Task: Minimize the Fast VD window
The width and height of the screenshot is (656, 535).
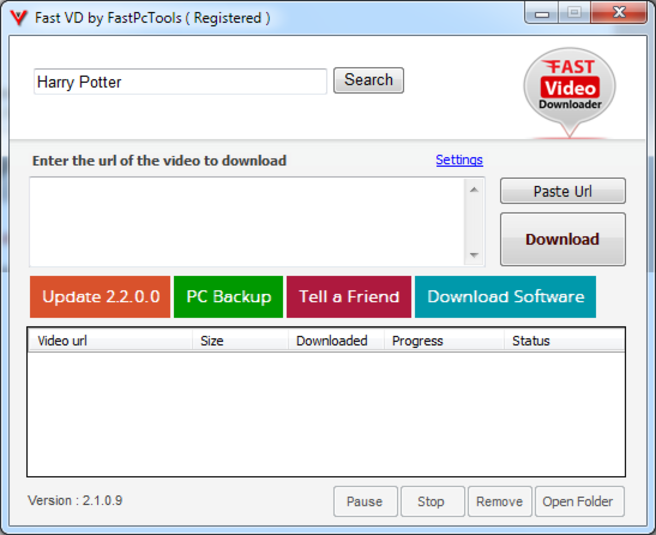Action: click(541, 13)
